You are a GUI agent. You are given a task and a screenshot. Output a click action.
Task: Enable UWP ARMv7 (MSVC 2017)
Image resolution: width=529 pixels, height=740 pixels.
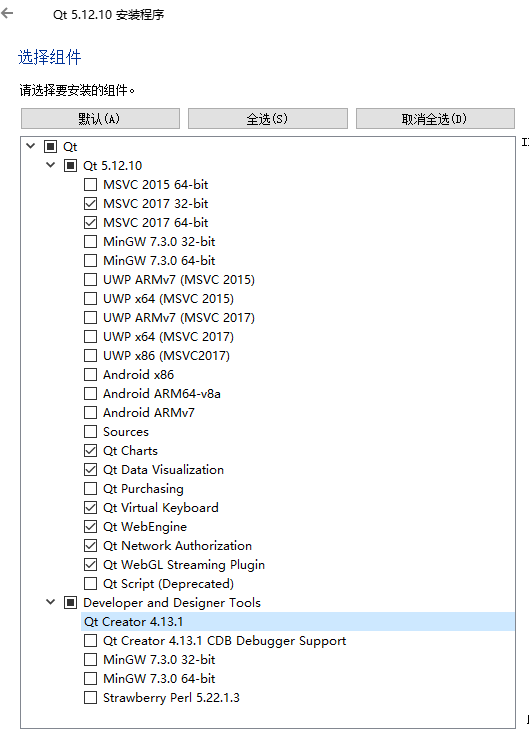[x=90, y=318]
